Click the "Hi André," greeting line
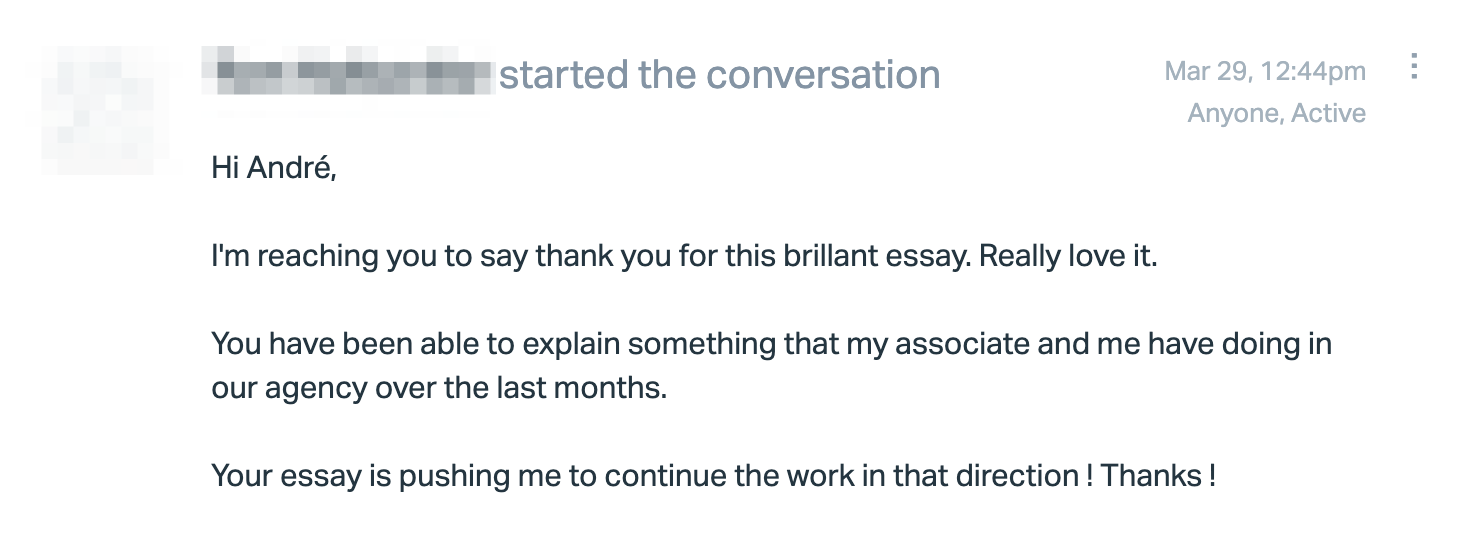Viewport: 1474px width, 537px height. 274,168
